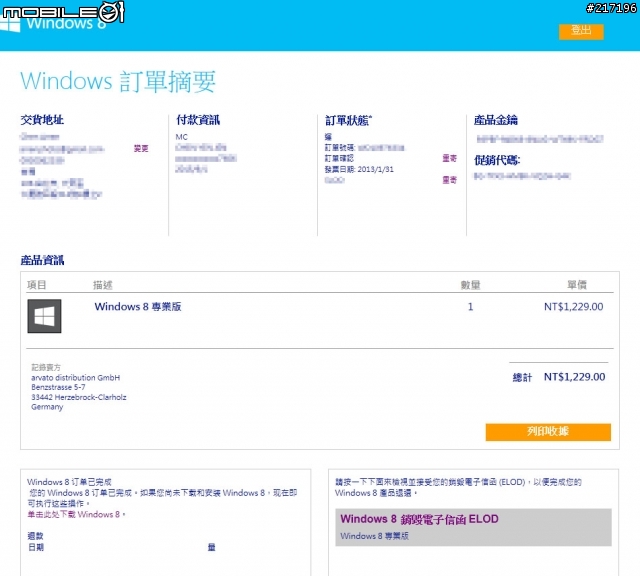Click the arvato distribution GmbH seller name
The height and width of the screenshot is (576, 640).
pos(76,378)
